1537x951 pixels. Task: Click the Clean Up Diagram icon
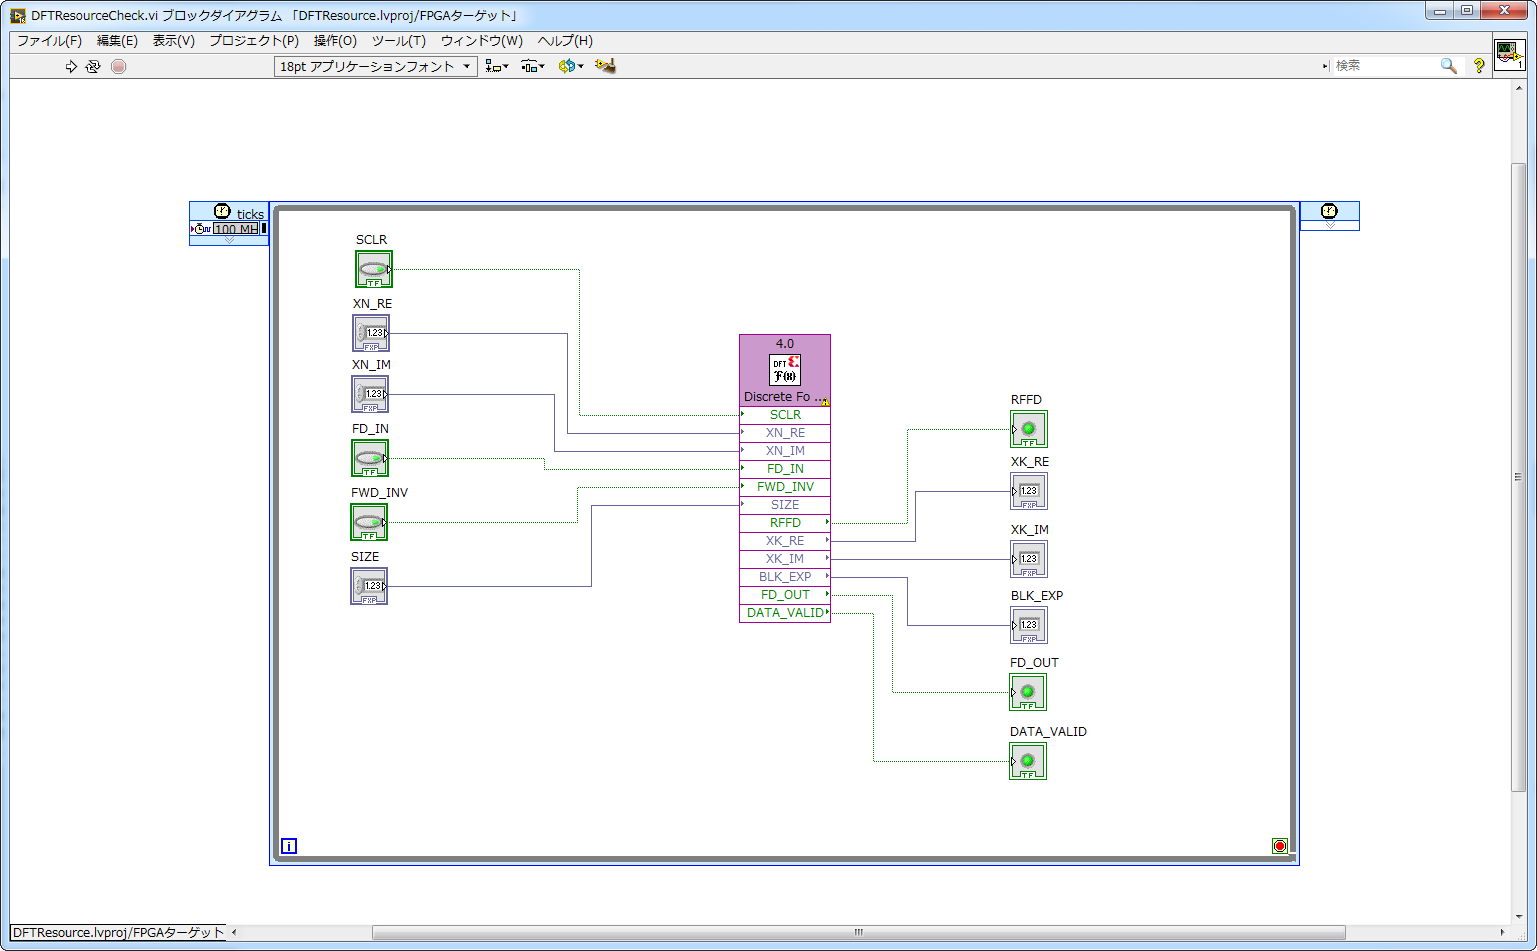coord(605,66)
